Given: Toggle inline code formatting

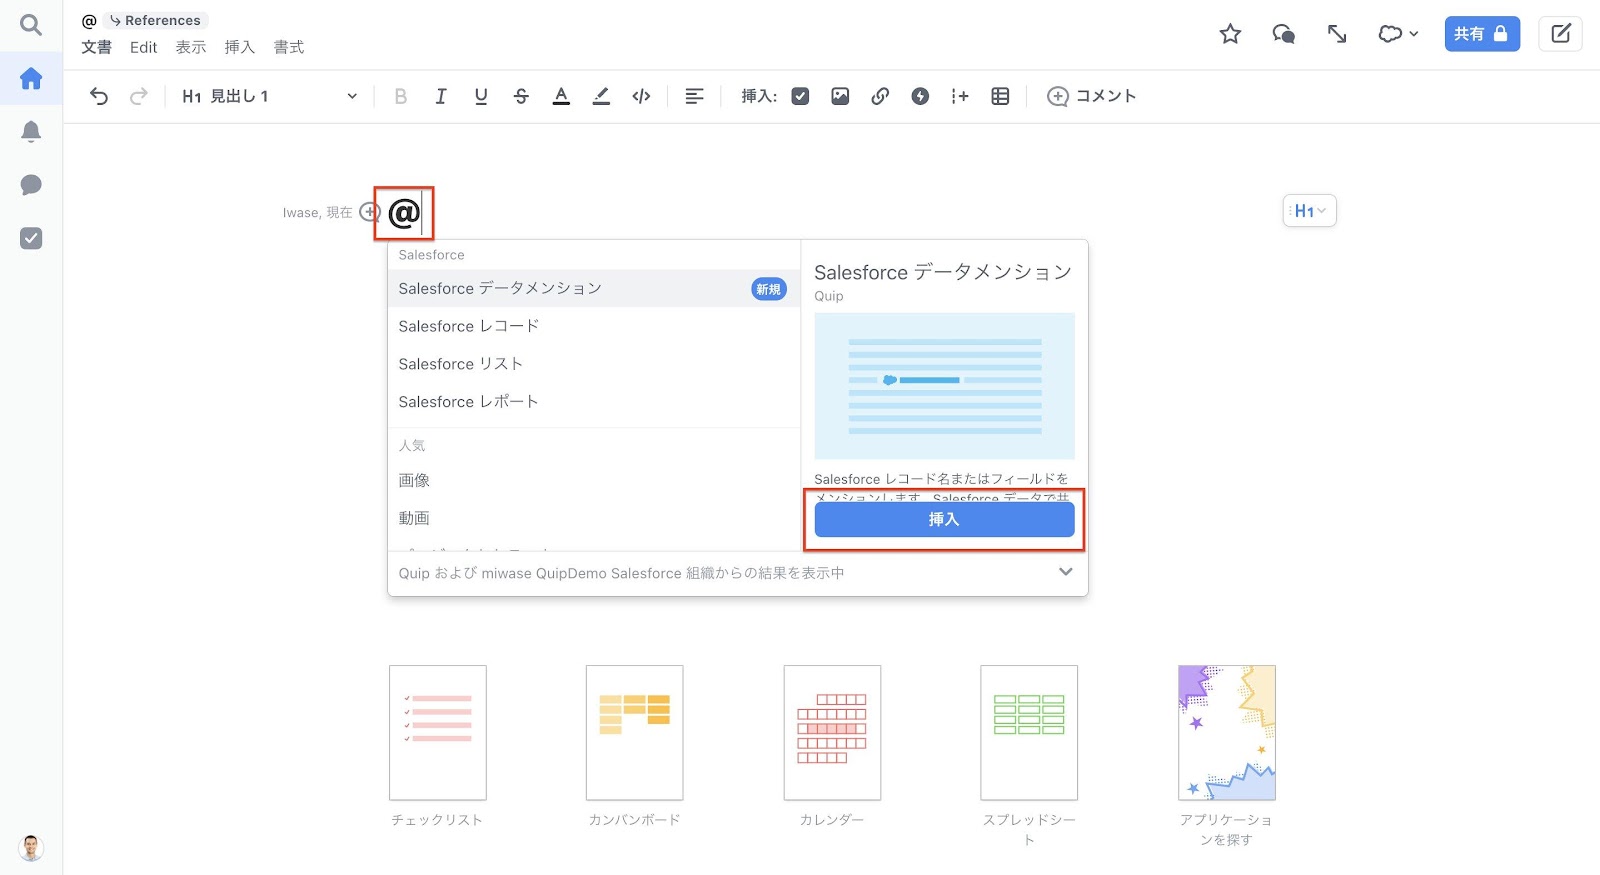Looking at the screenshot, I should coord(641,96).
